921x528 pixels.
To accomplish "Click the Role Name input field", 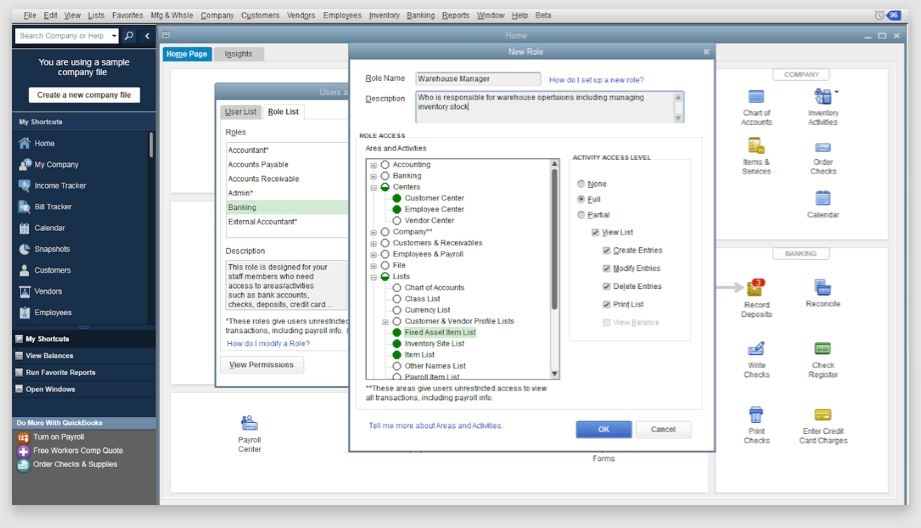I will pos(478,79).
